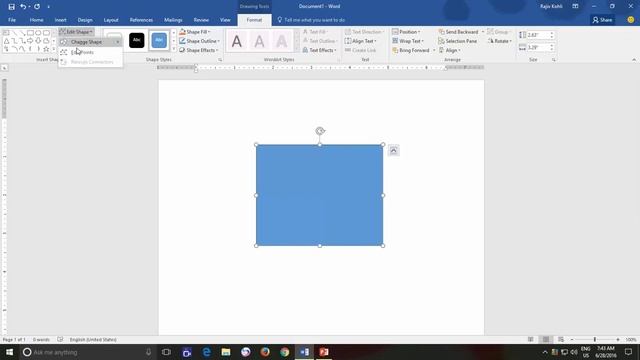Open Layout Options button beside shape
640x360 pixels.
click(393, 151)
